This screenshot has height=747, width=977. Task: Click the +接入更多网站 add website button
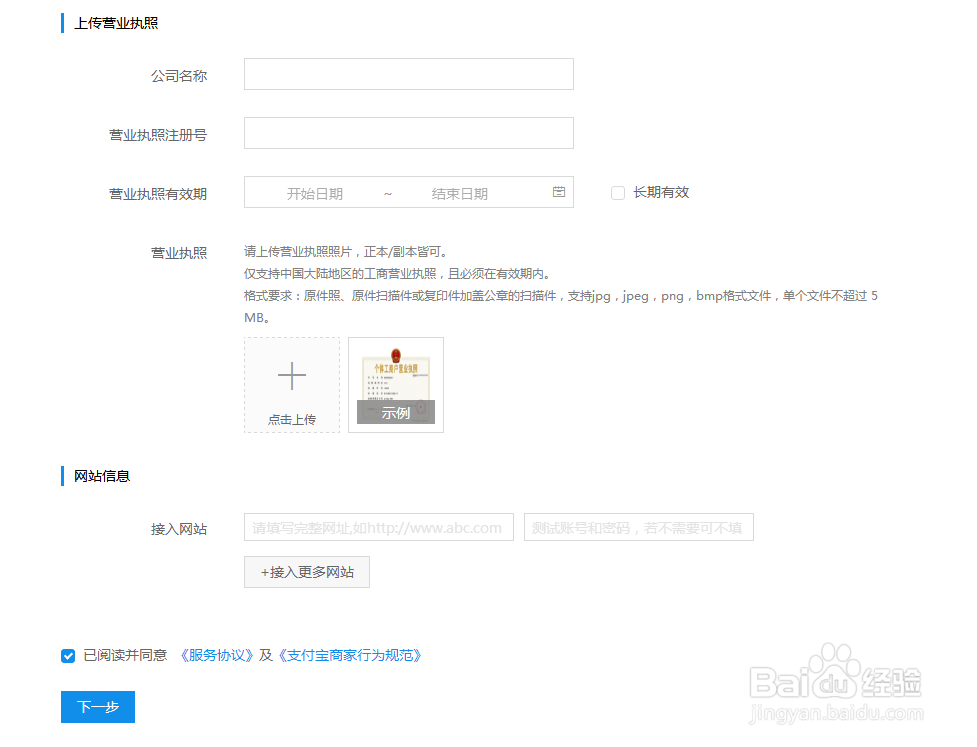[306, 571]
